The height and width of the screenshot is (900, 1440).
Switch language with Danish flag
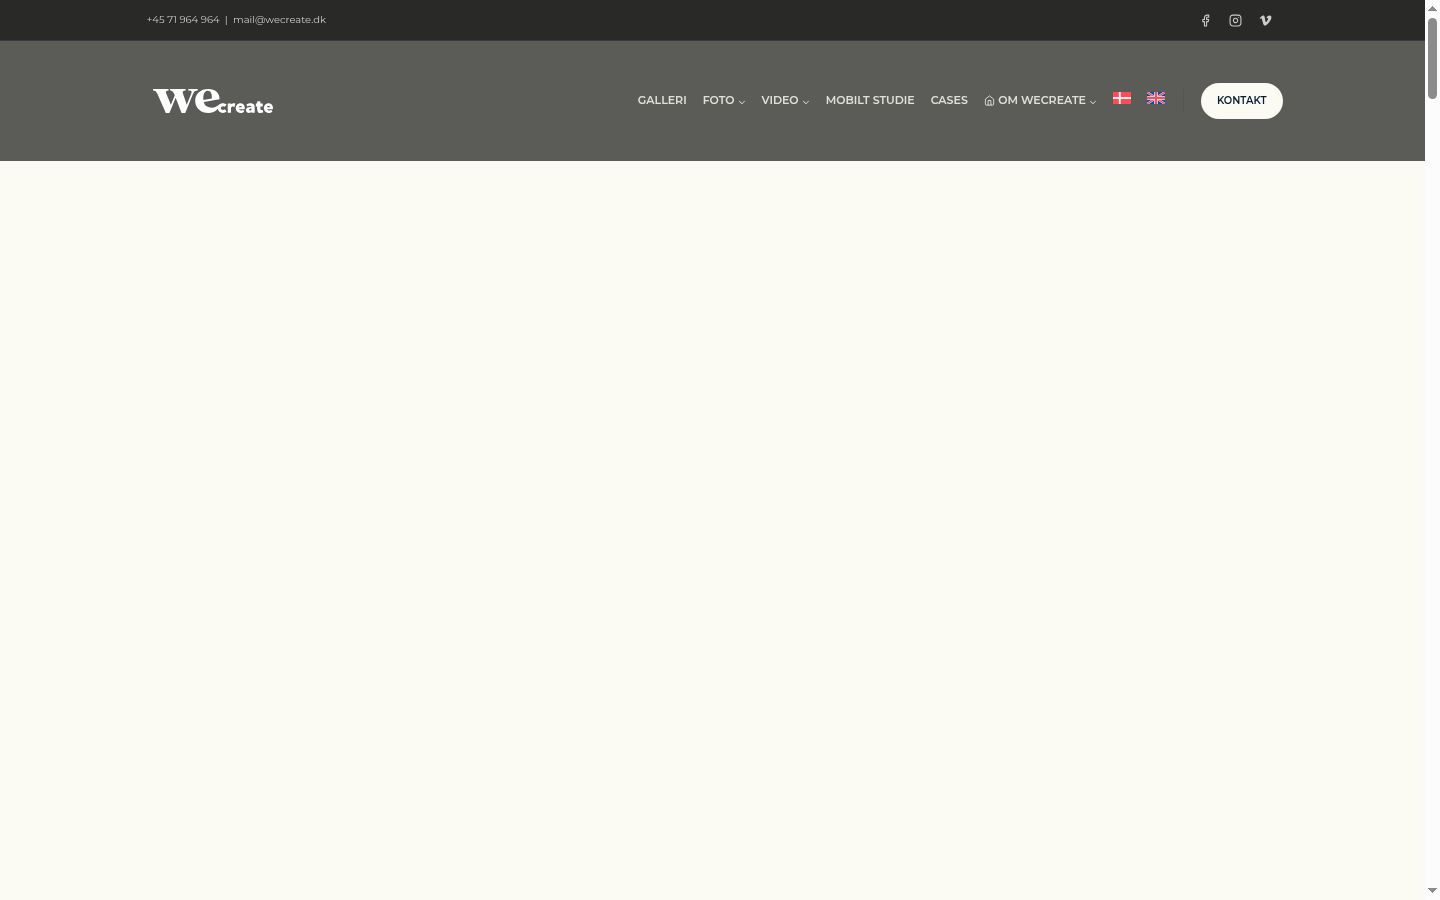coord(1122,98)
